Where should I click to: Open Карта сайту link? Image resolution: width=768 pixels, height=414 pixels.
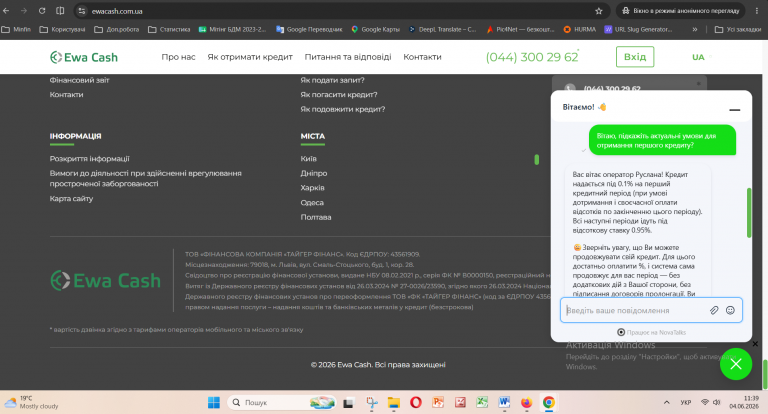click(x=71, y=198)
